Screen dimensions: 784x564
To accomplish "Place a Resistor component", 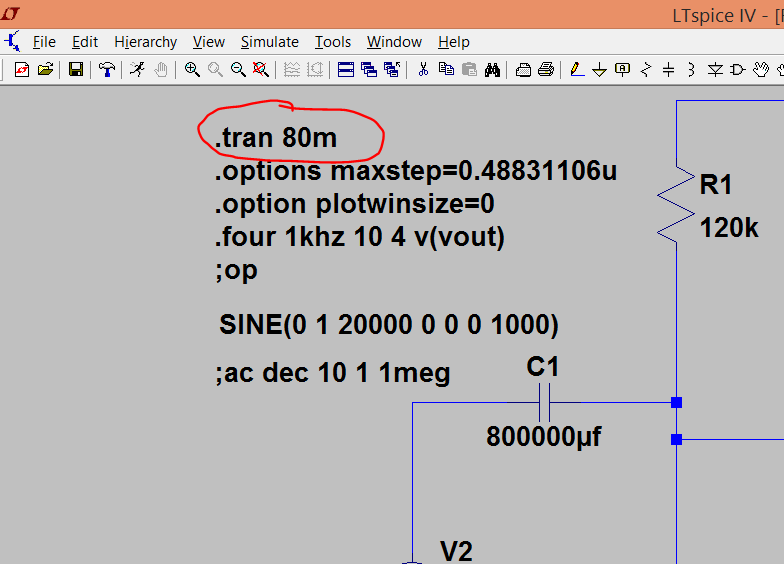I will pyautogui.click(x=646, y=70).
